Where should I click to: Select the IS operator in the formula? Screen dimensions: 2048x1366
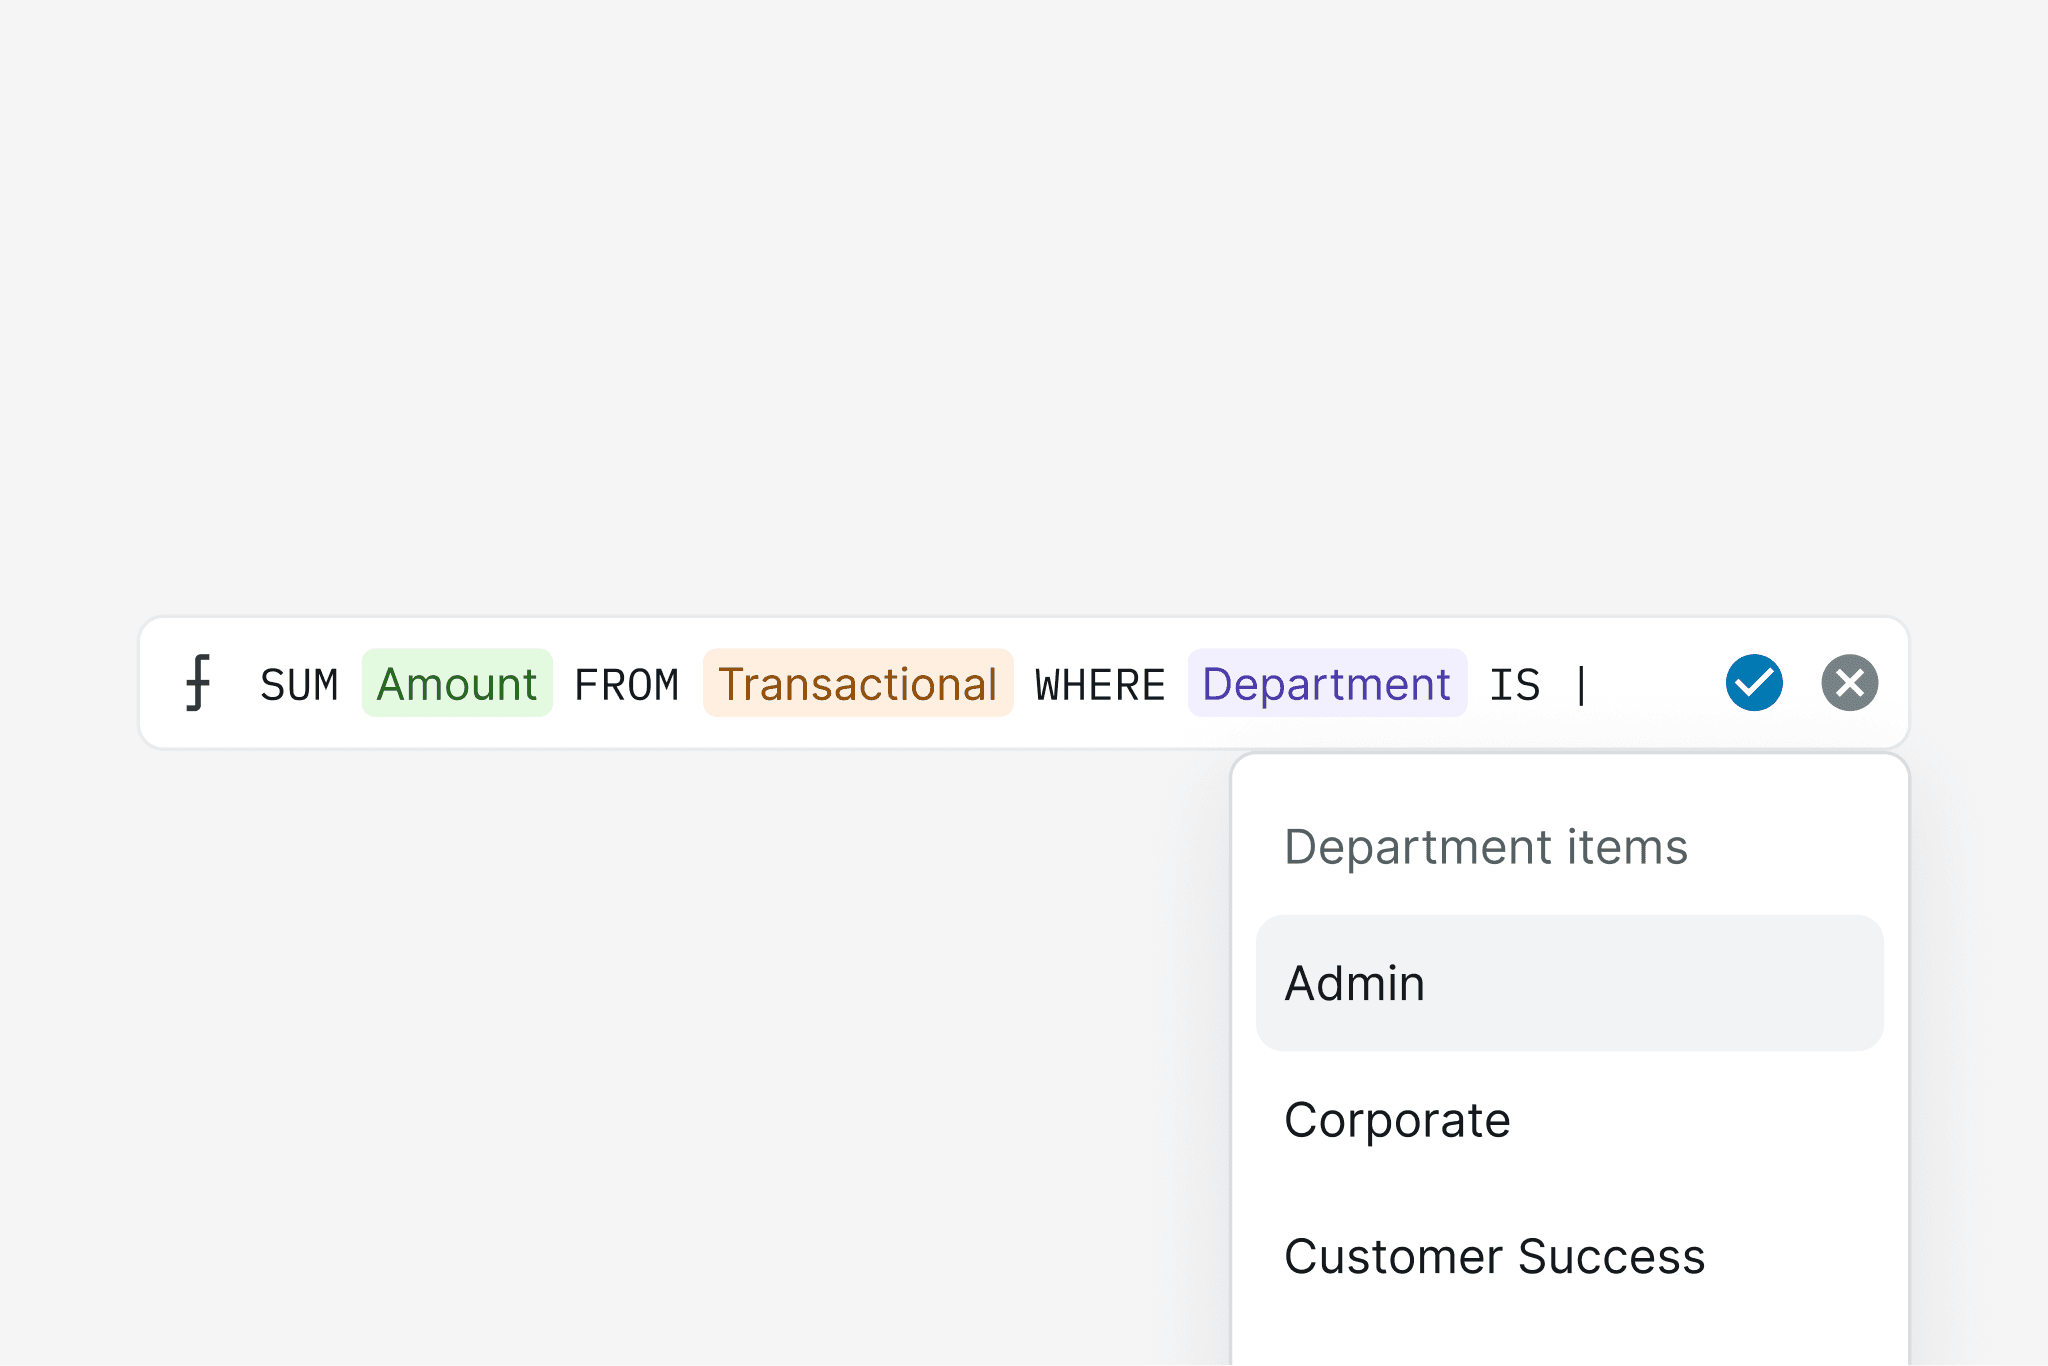click(1515, 685)
